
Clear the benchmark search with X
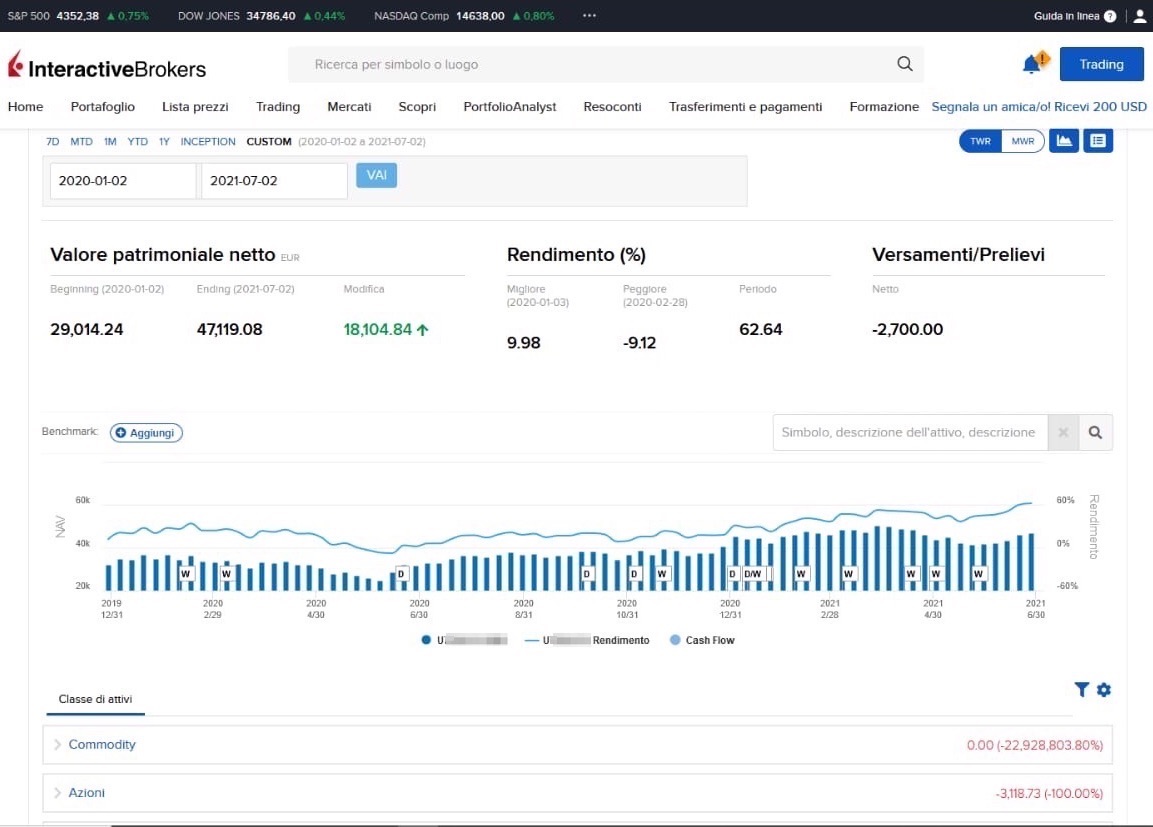click(1063, 433)
